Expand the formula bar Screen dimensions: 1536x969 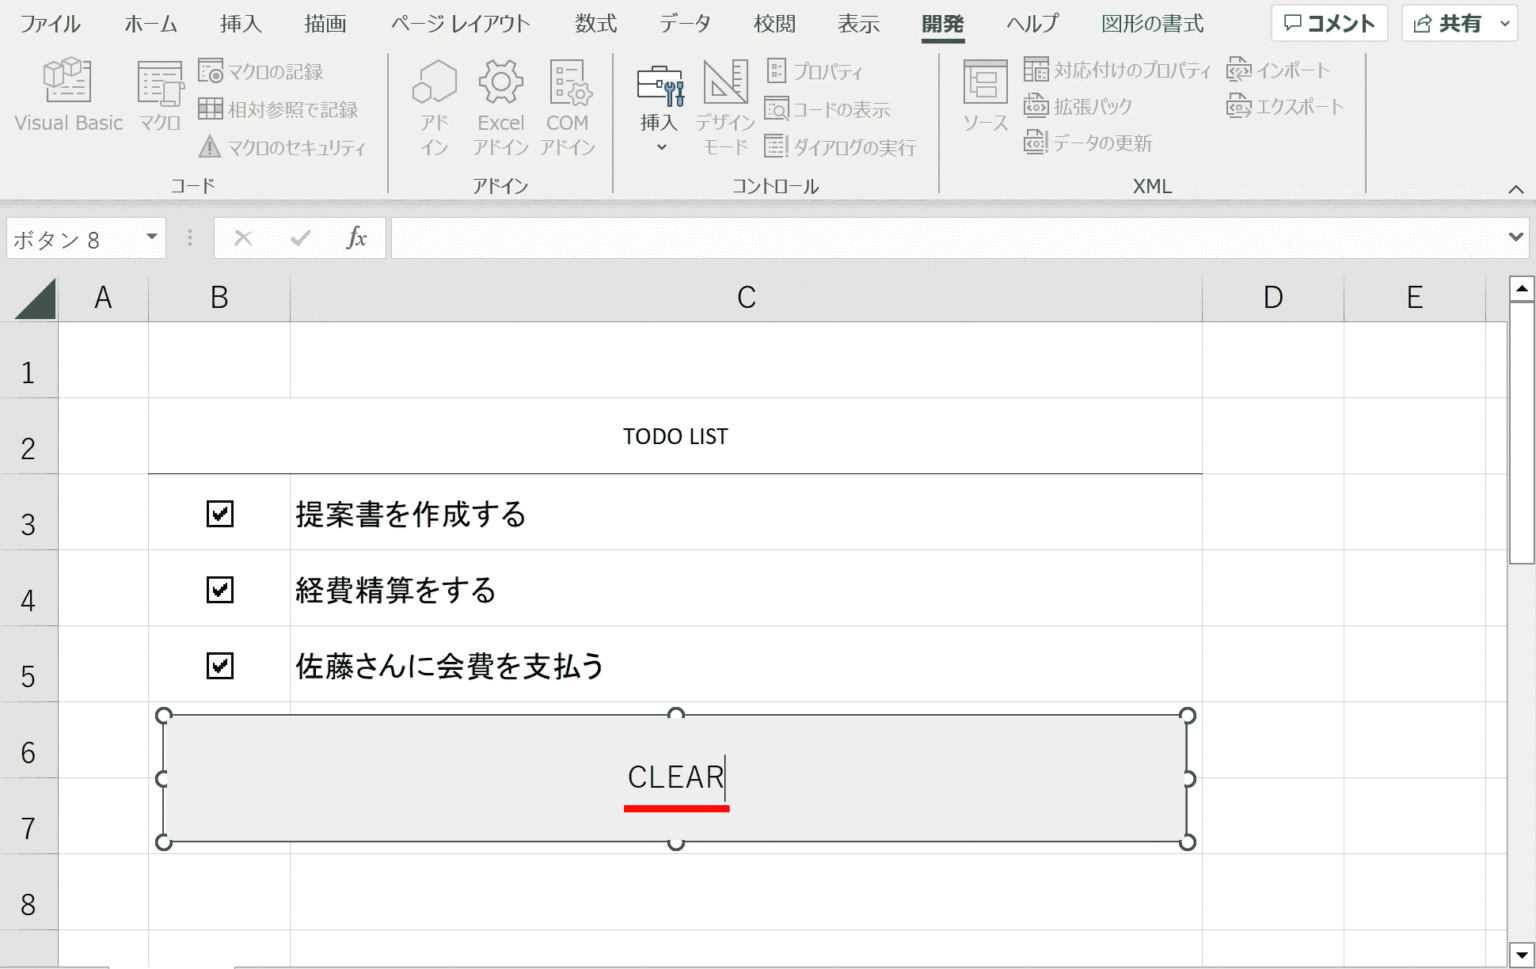[x=1516, y=238]
